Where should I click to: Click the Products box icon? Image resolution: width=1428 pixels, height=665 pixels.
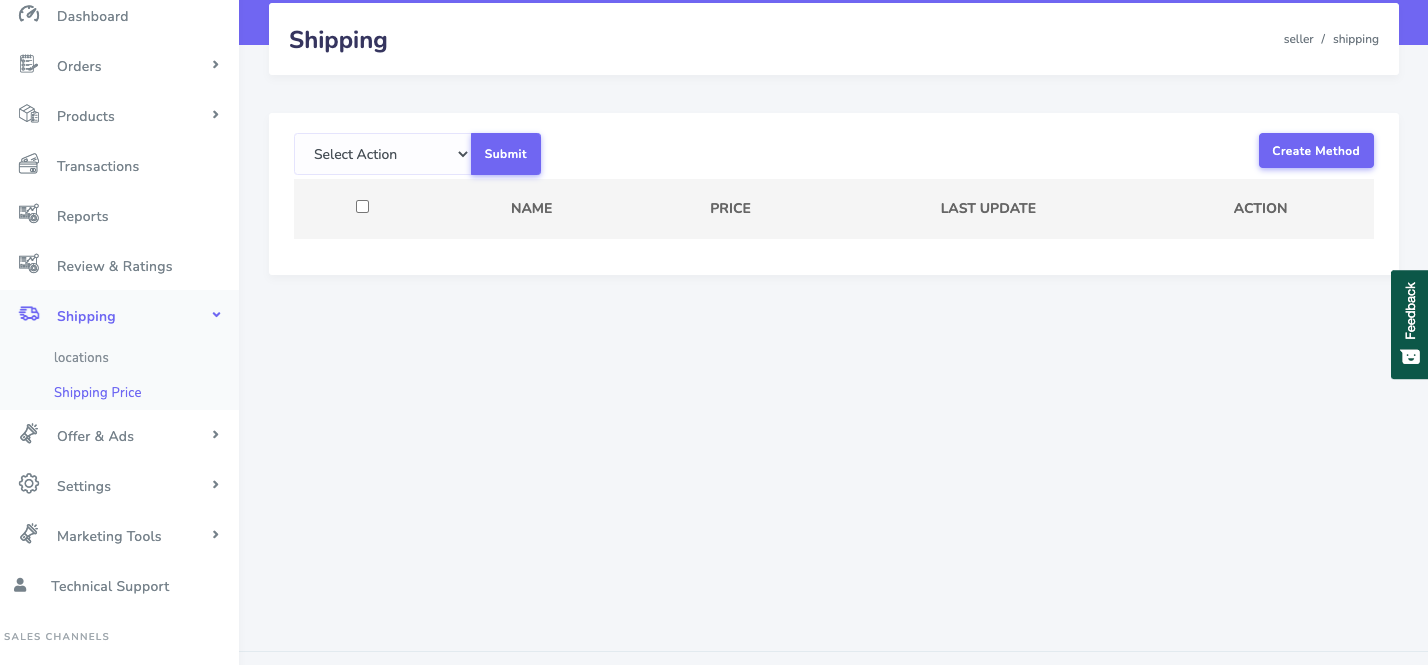point(29,115)
